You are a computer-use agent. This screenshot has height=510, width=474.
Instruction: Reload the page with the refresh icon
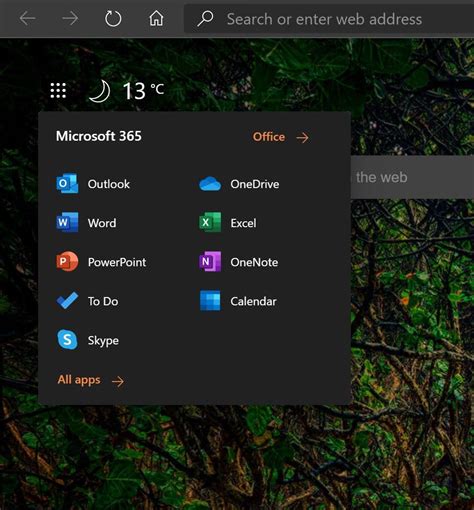click(113, 18)
